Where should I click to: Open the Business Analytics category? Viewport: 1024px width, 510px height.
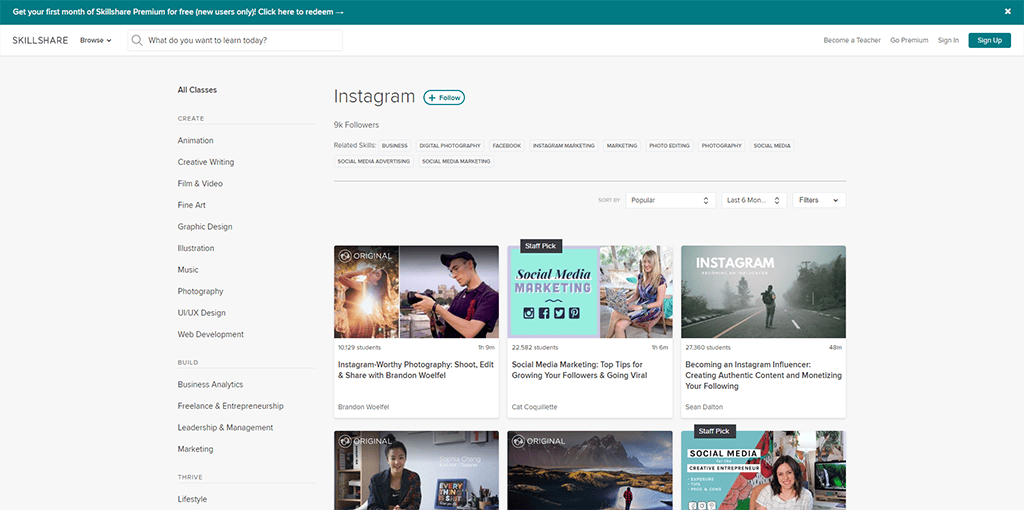(210, 385)
